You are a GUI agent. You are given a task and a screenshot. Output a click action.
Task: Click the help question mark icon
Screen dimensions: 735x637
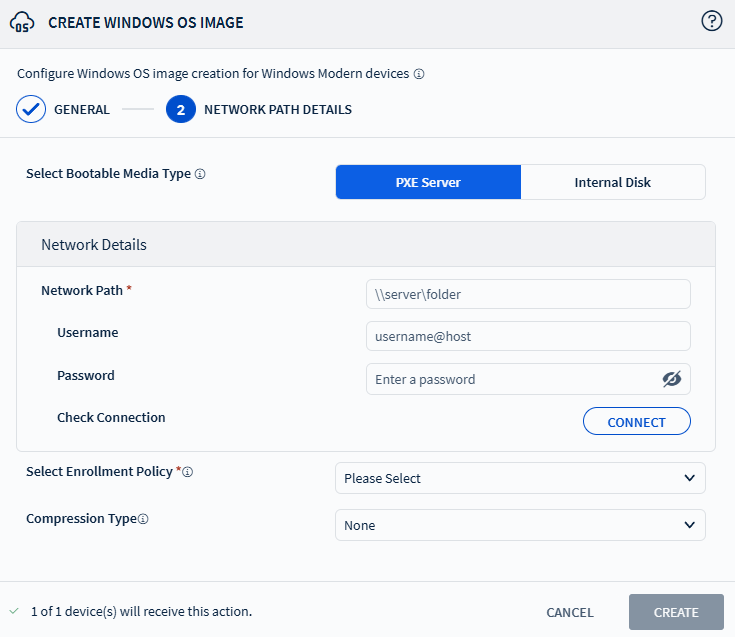click(x=712, y=21)
